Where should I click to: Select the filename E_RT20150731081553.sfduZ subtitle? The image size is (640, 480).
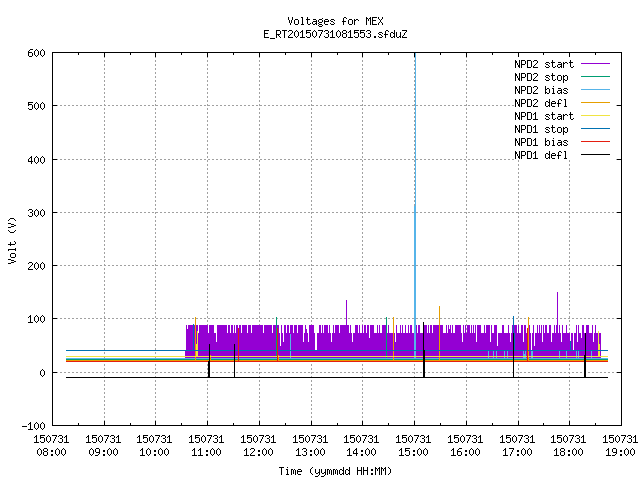[x=335, y=34]
